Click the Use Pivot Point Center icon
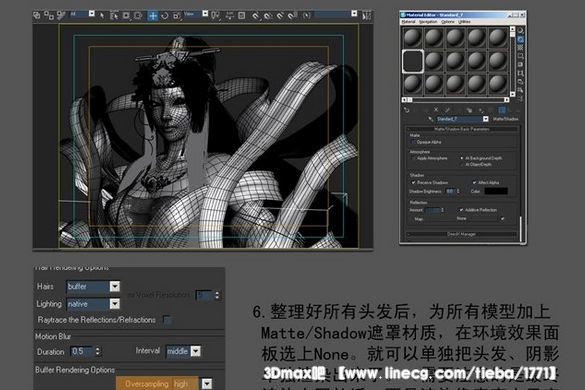This screenshot has width=585, height=390. pyautogui.click(x=215, y=15)
